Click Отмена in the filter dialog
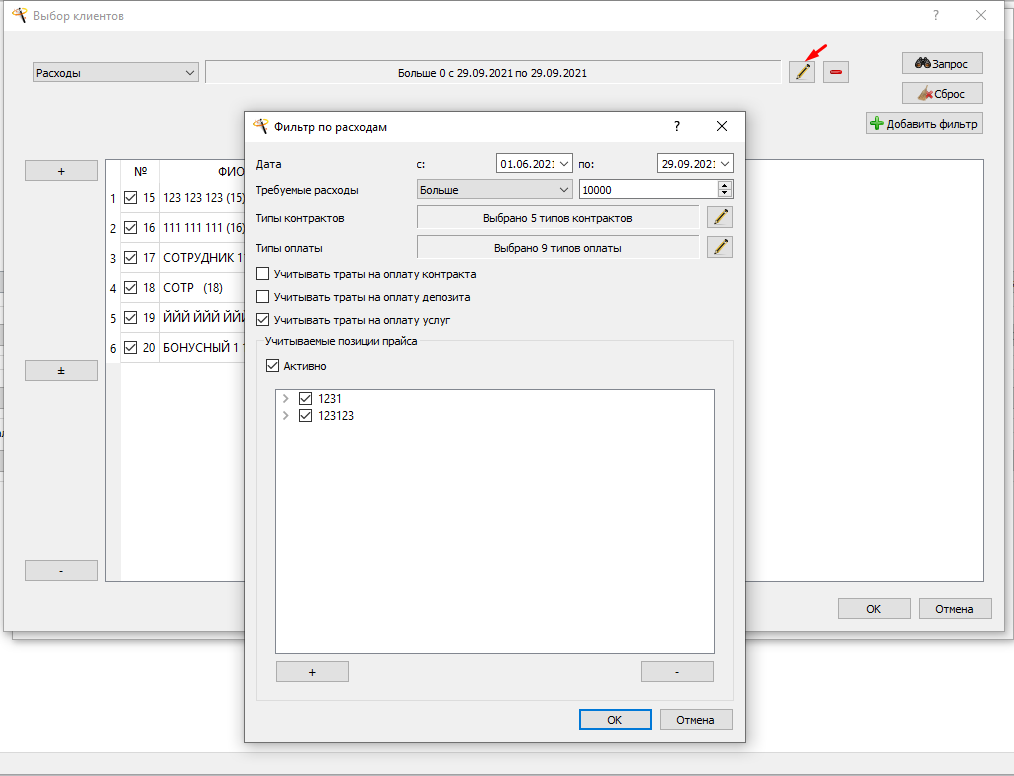This screenshot has height=776, width=1014. click(696, 720)
